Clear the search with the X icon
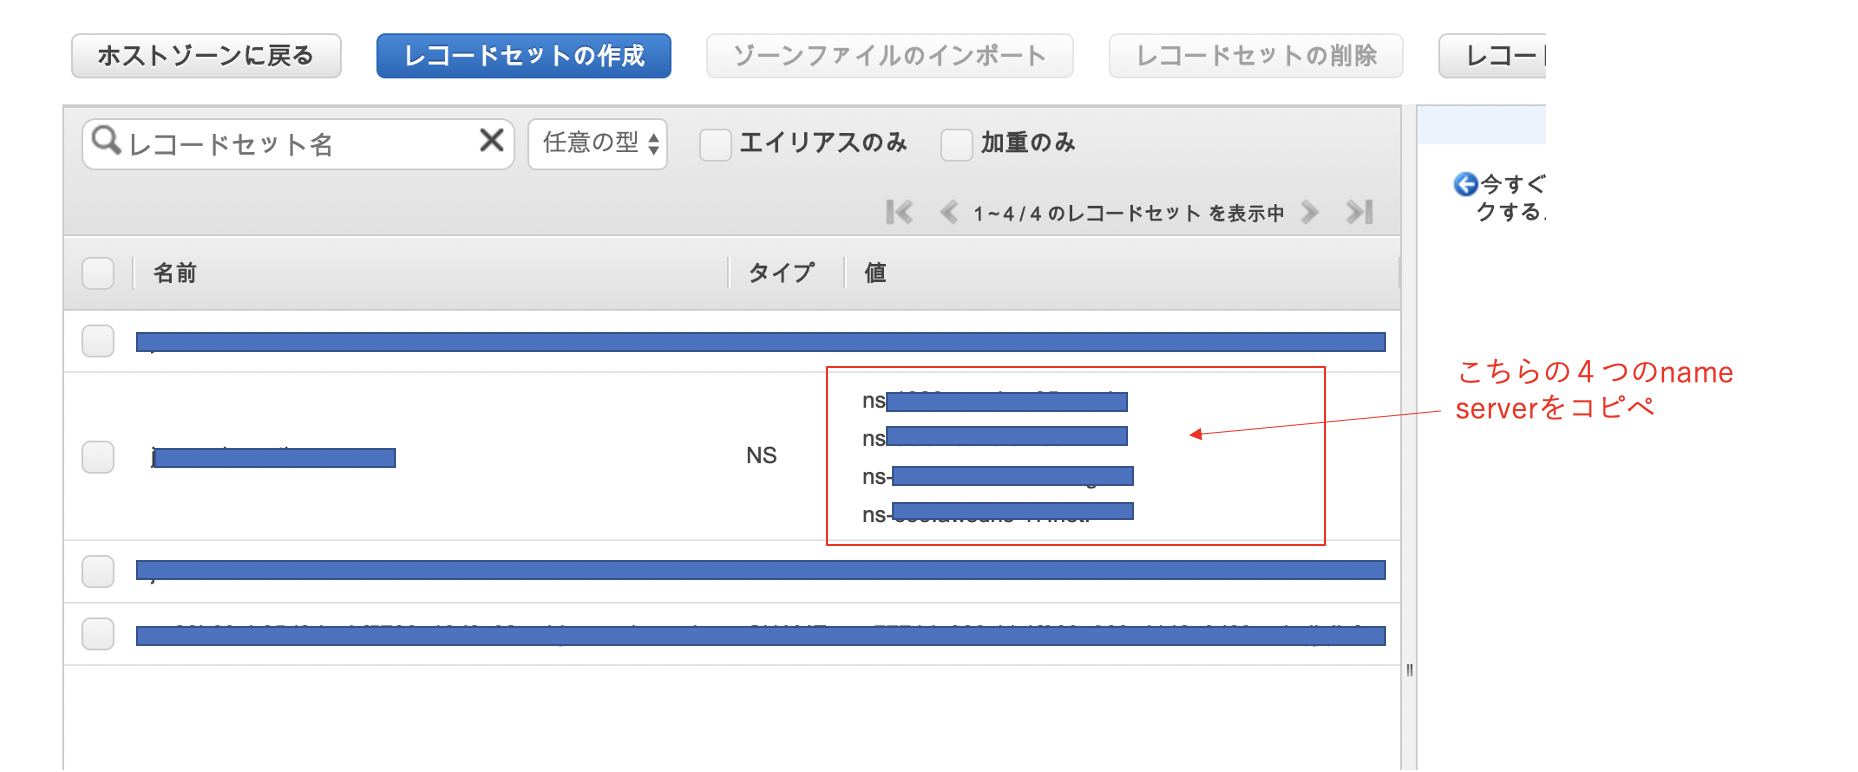The width and height of the screenshot is (1858, 772). (491, 140)
